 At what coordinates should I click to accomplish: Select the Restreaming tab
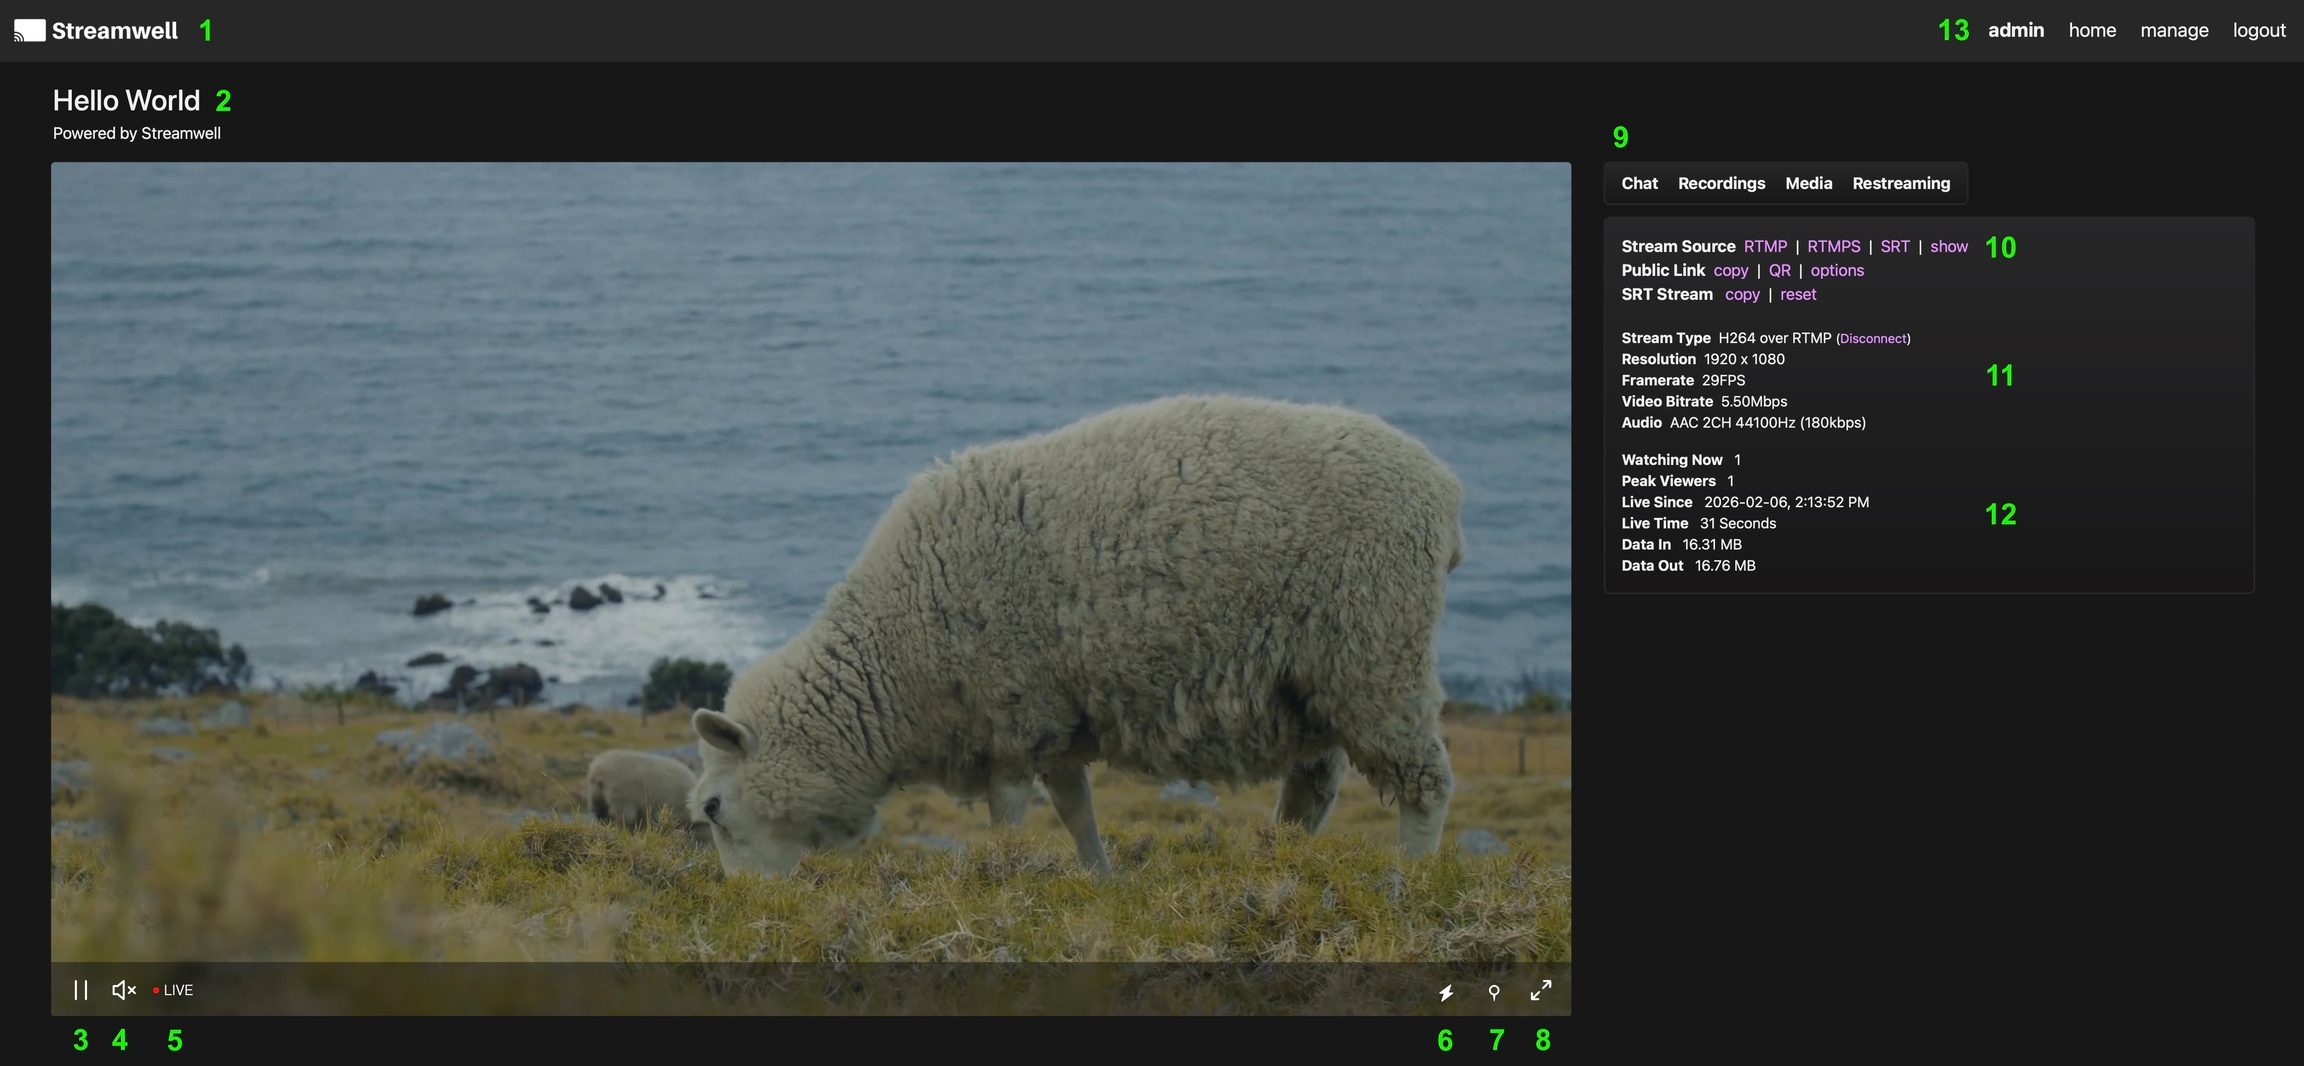(1900, 183)
